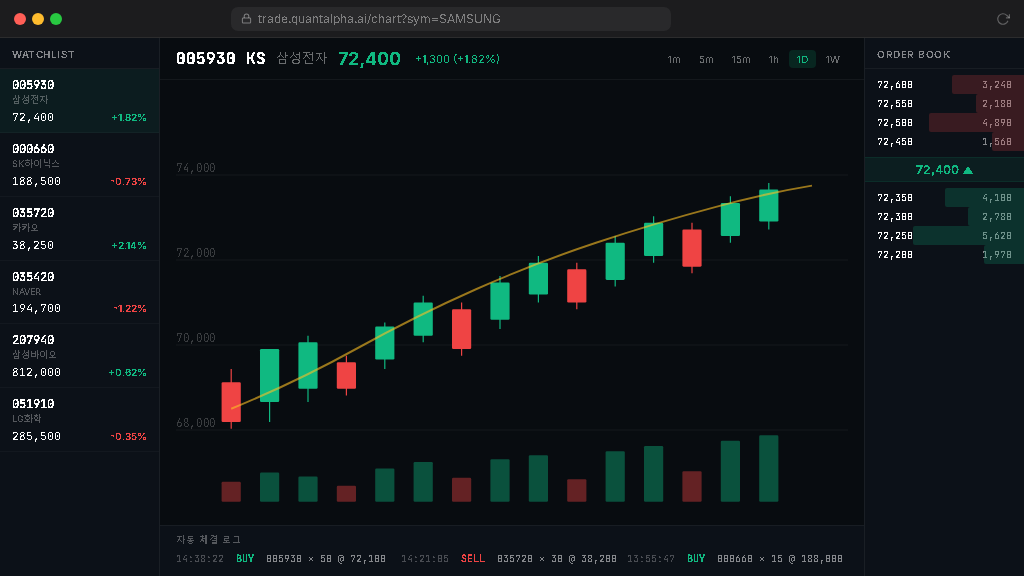Change chart to 1W interval

point(832,60)
